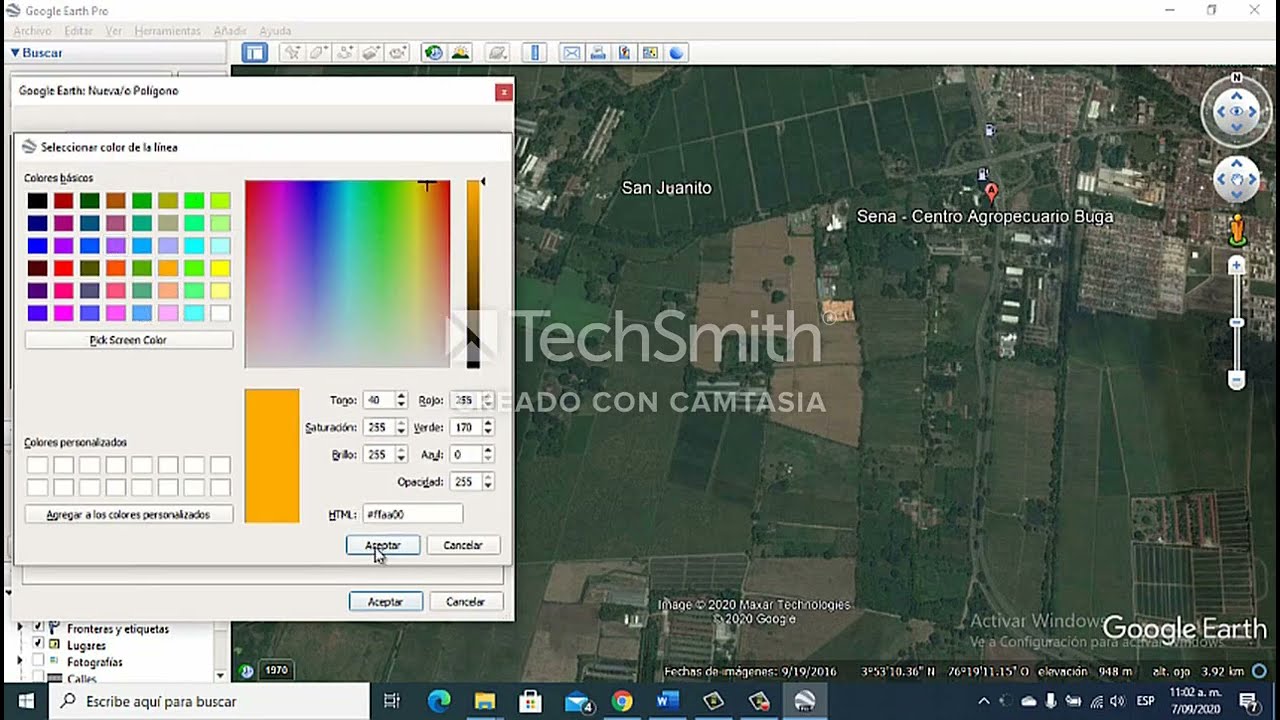This screenshot has width=1280, height=720.
Task: Enable the Fotografías layer checkbox
Action: click(38, 661)
